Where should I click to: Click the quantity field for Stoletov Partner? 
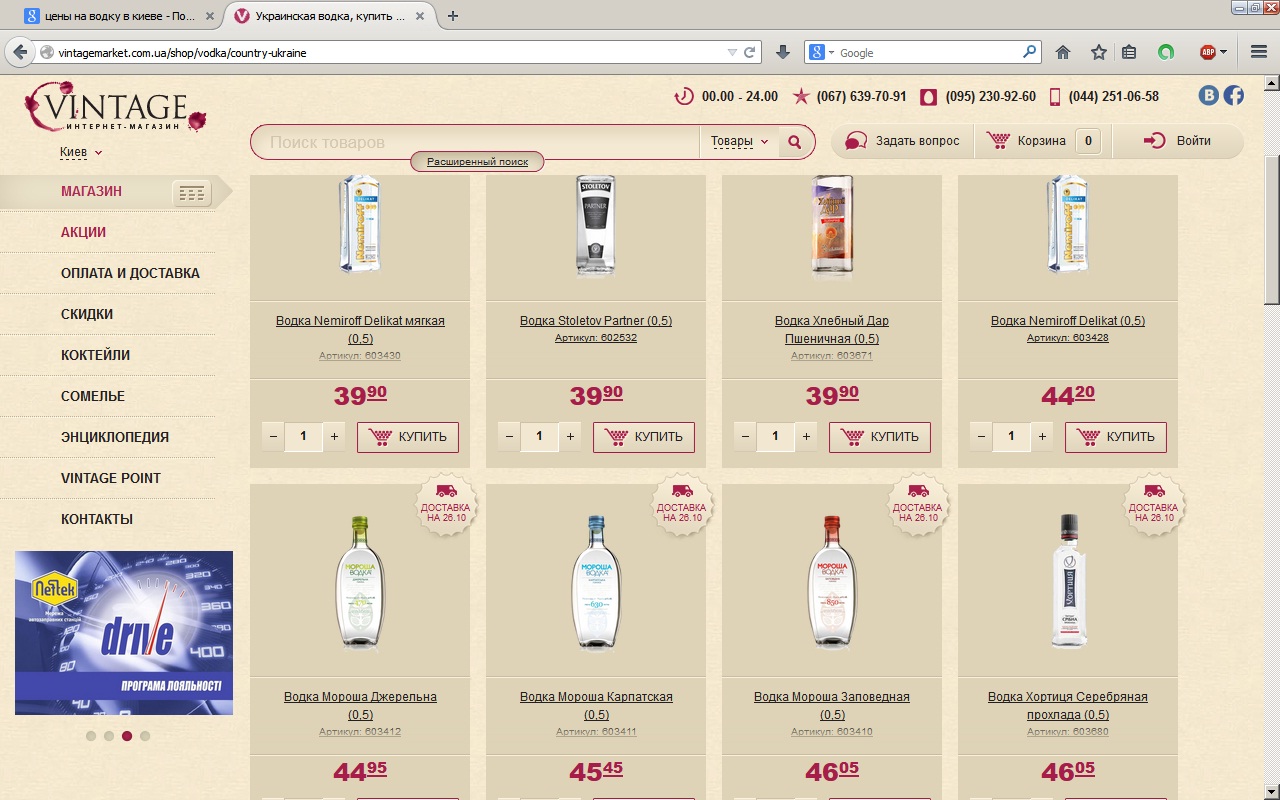tap(540, 436)
